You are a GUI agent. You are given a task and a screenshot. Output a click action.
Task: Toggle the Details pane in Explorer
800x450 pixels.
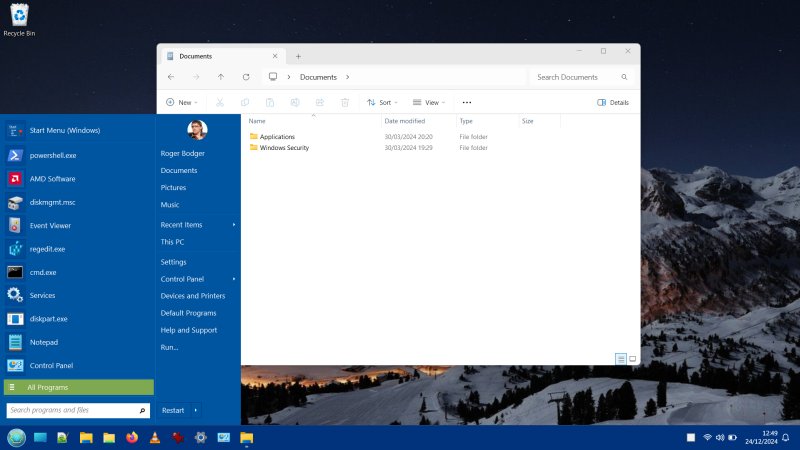pos(613,102)
